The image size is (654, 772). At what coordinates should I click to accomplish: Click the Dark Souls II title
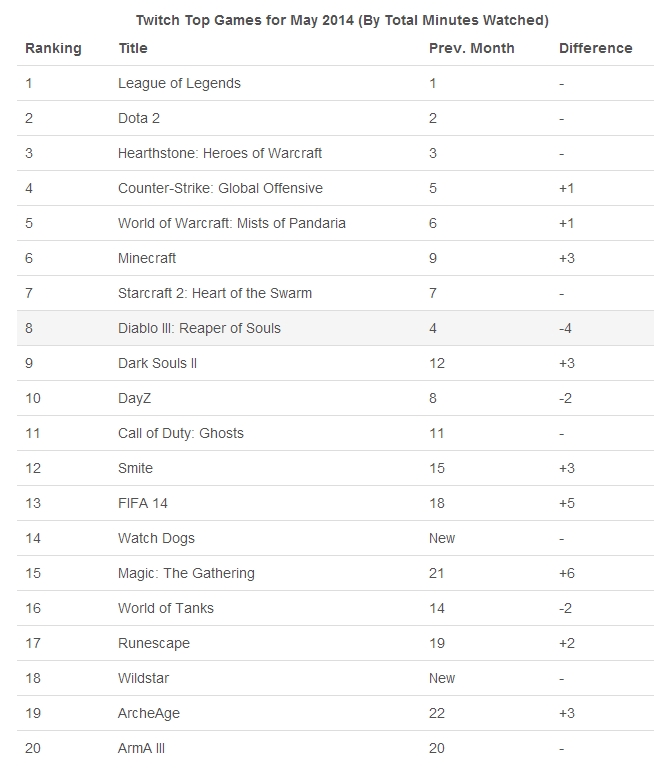[x=157, y=363]
